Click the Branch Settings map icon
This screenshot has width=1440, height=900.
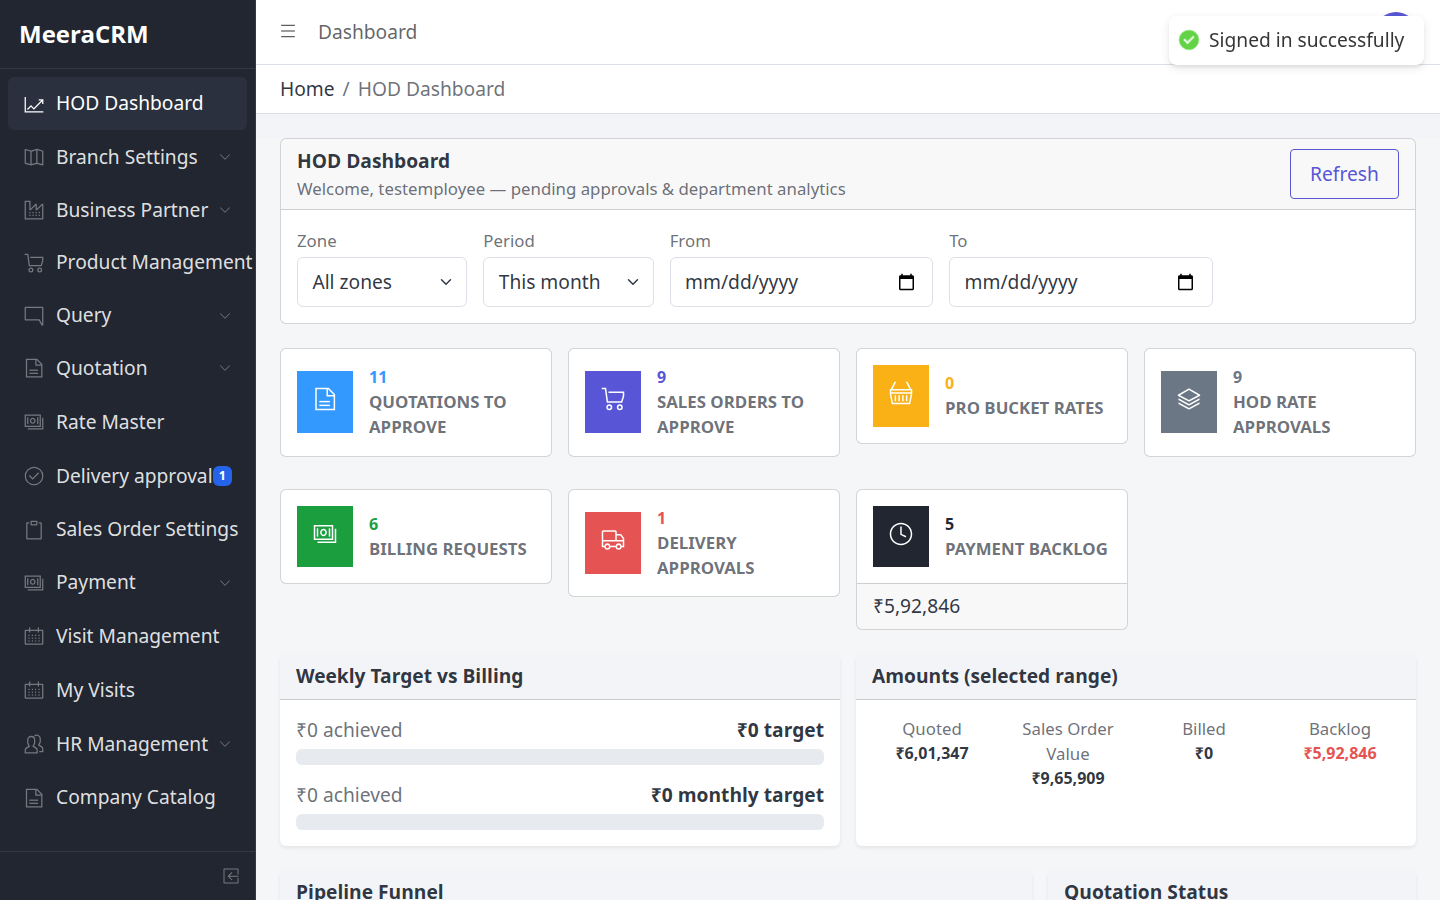(34, 157)
